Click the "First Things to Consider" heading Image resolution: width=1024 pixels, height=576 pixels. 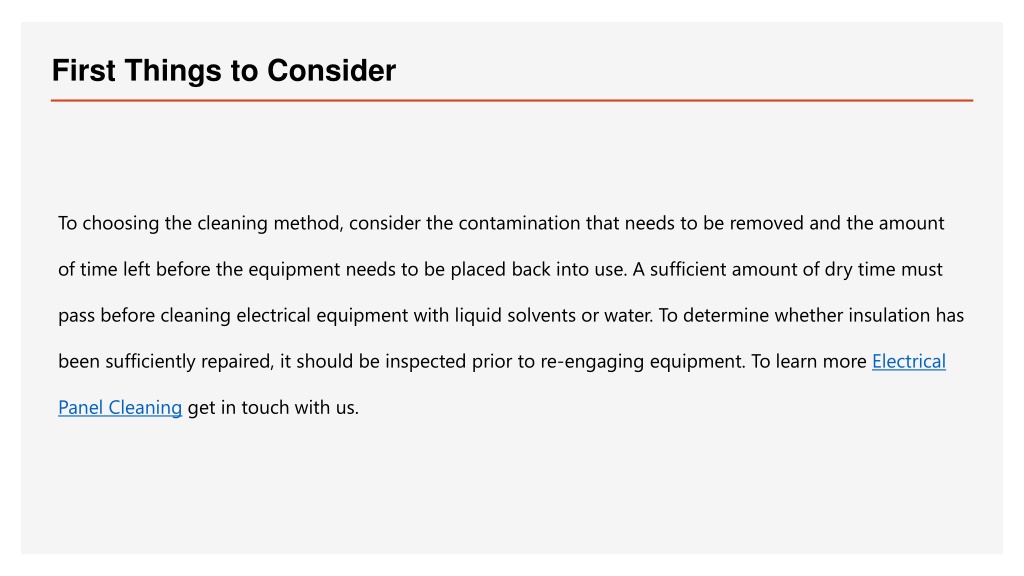(x=223, y=71)
